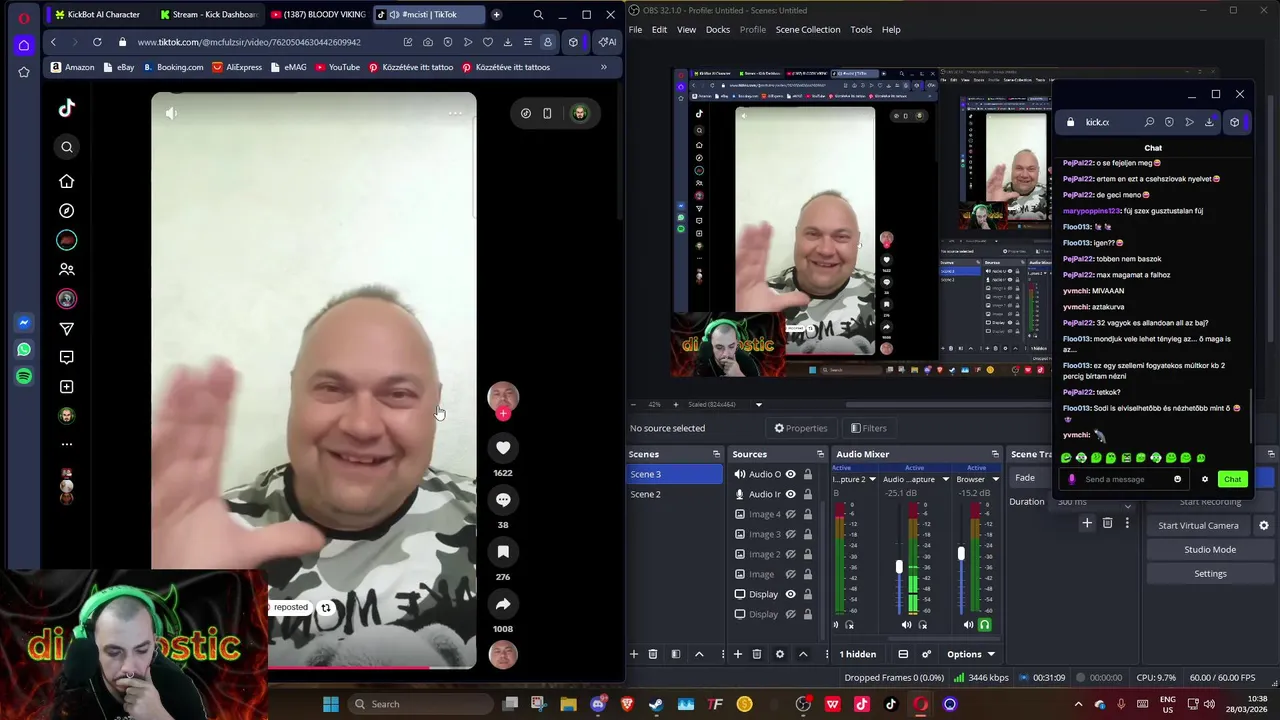Add a new source in OBS

pyautogui.click(x=737, y=654)
